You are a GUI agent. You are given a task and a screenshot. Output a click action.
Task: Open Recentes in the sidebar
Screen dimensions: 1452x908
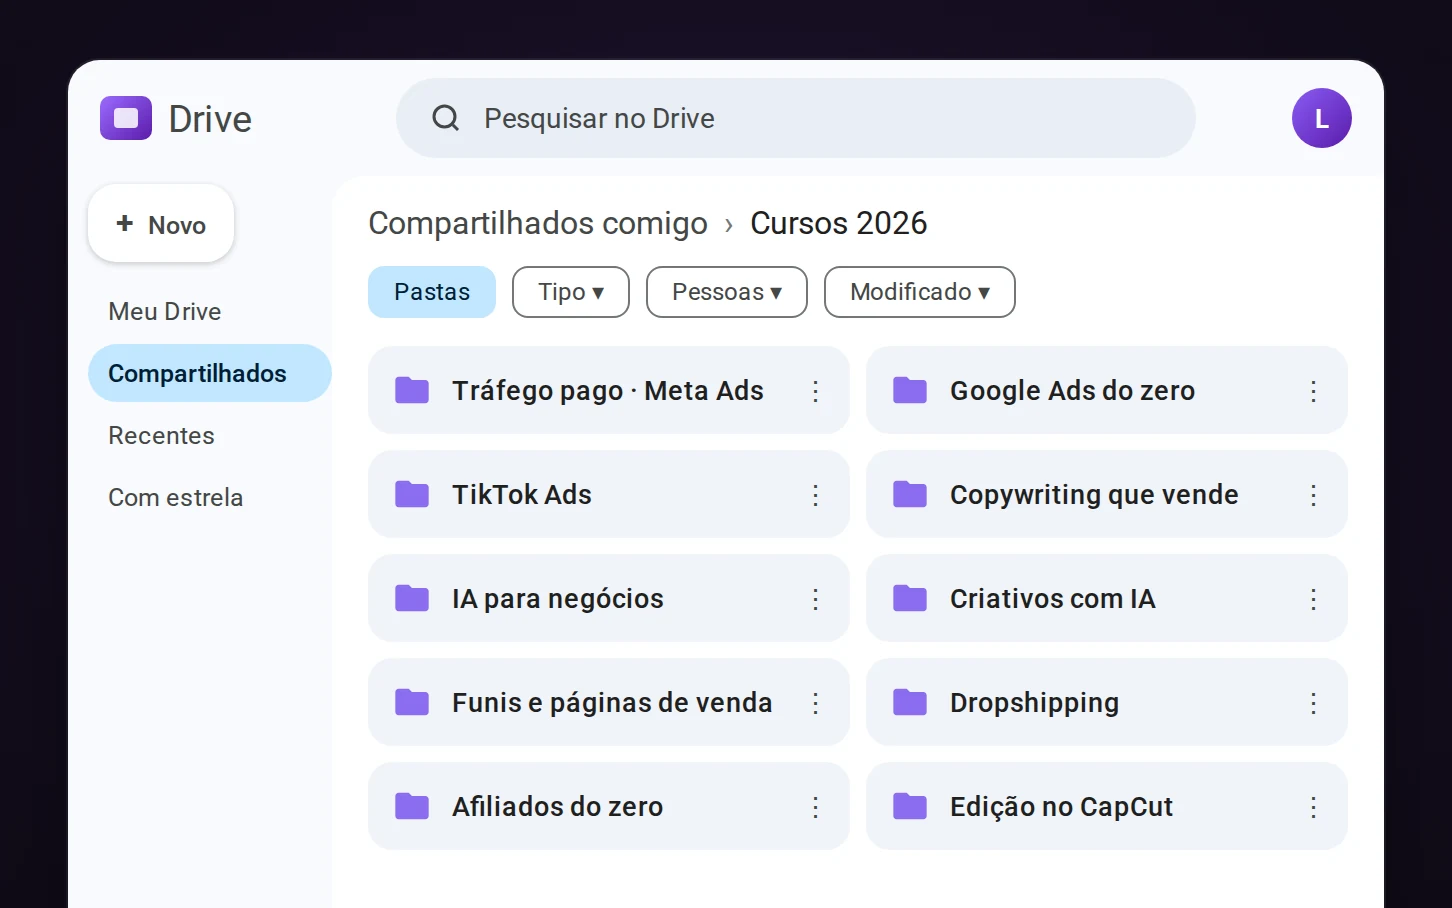(x=161, y=435)
